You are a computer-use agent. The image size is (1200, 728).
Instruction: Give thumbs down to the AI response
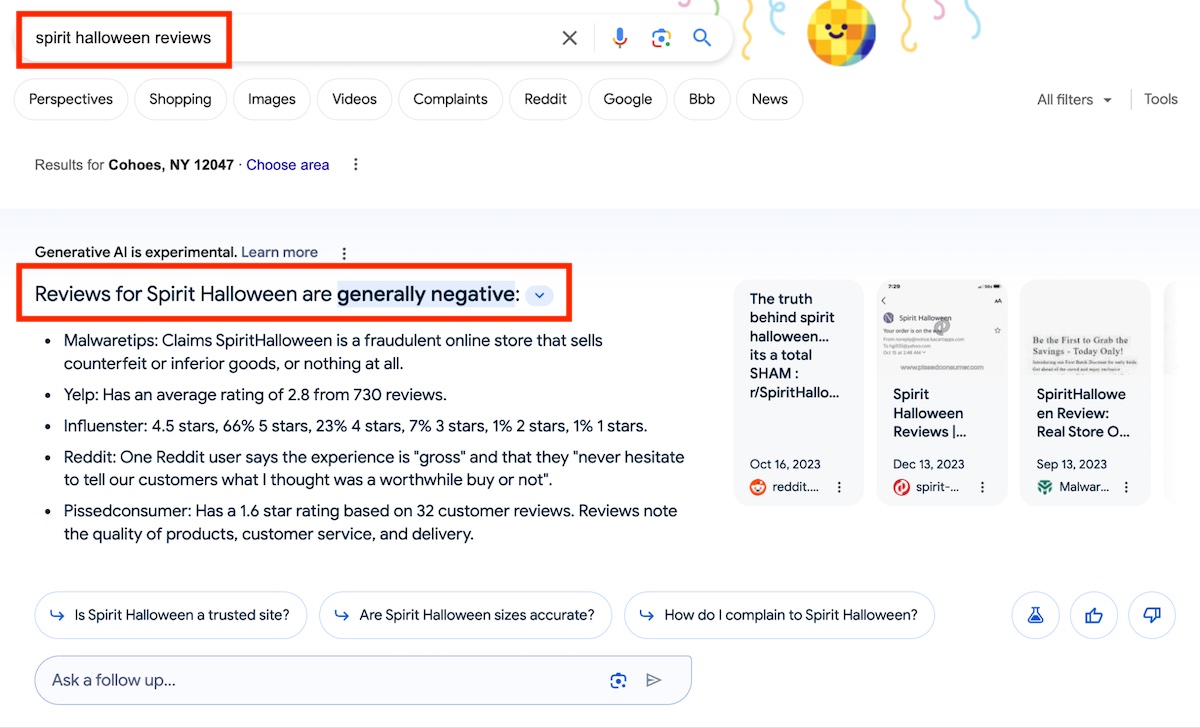pyautogui.click(x=1151, y=615)
